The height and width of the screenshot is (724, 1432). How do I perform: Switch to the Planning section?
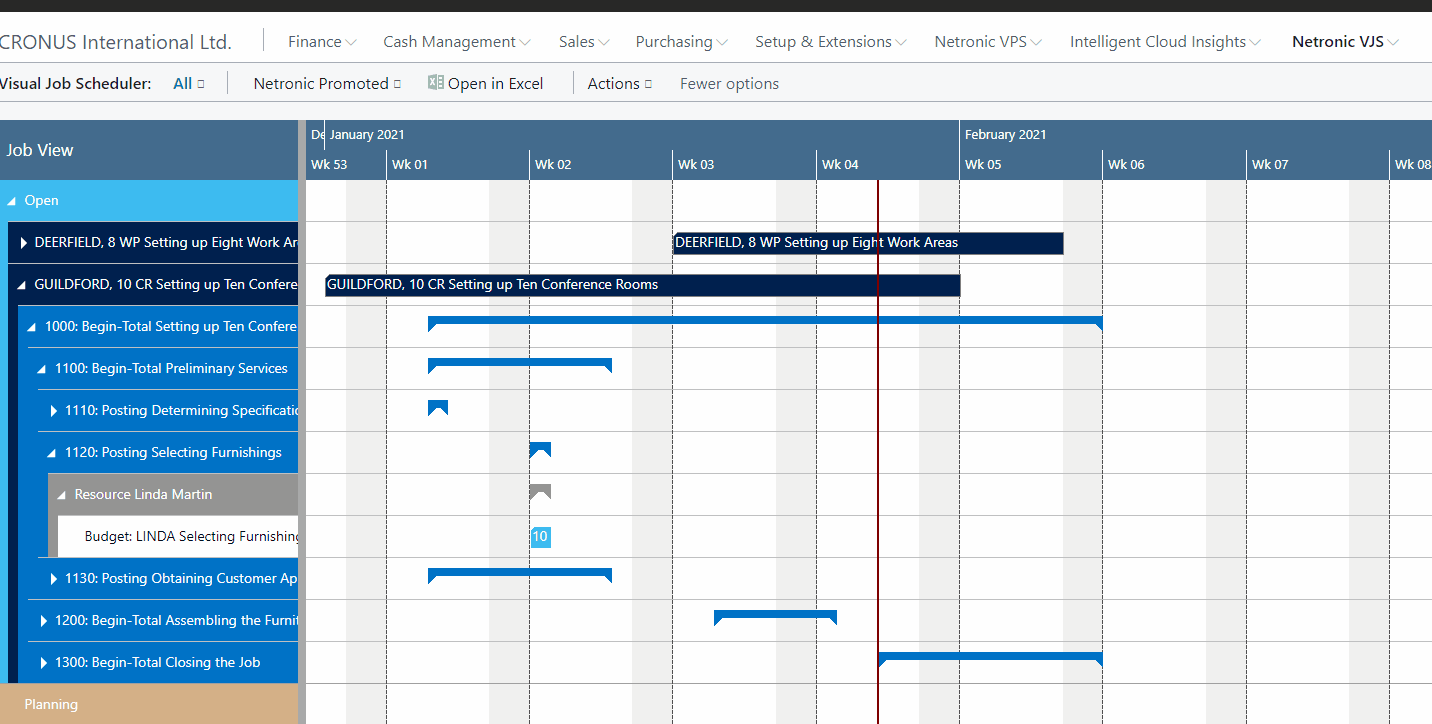(x=50, y=704)
